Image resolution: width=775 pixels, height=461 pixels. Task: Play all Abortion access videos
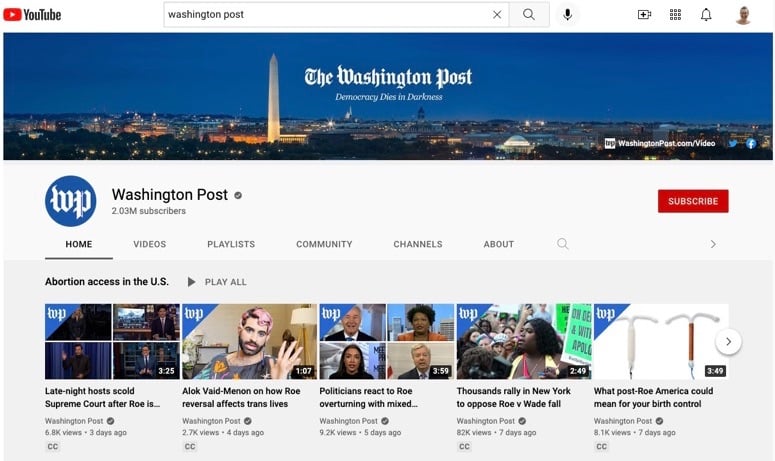pos(217,282)
